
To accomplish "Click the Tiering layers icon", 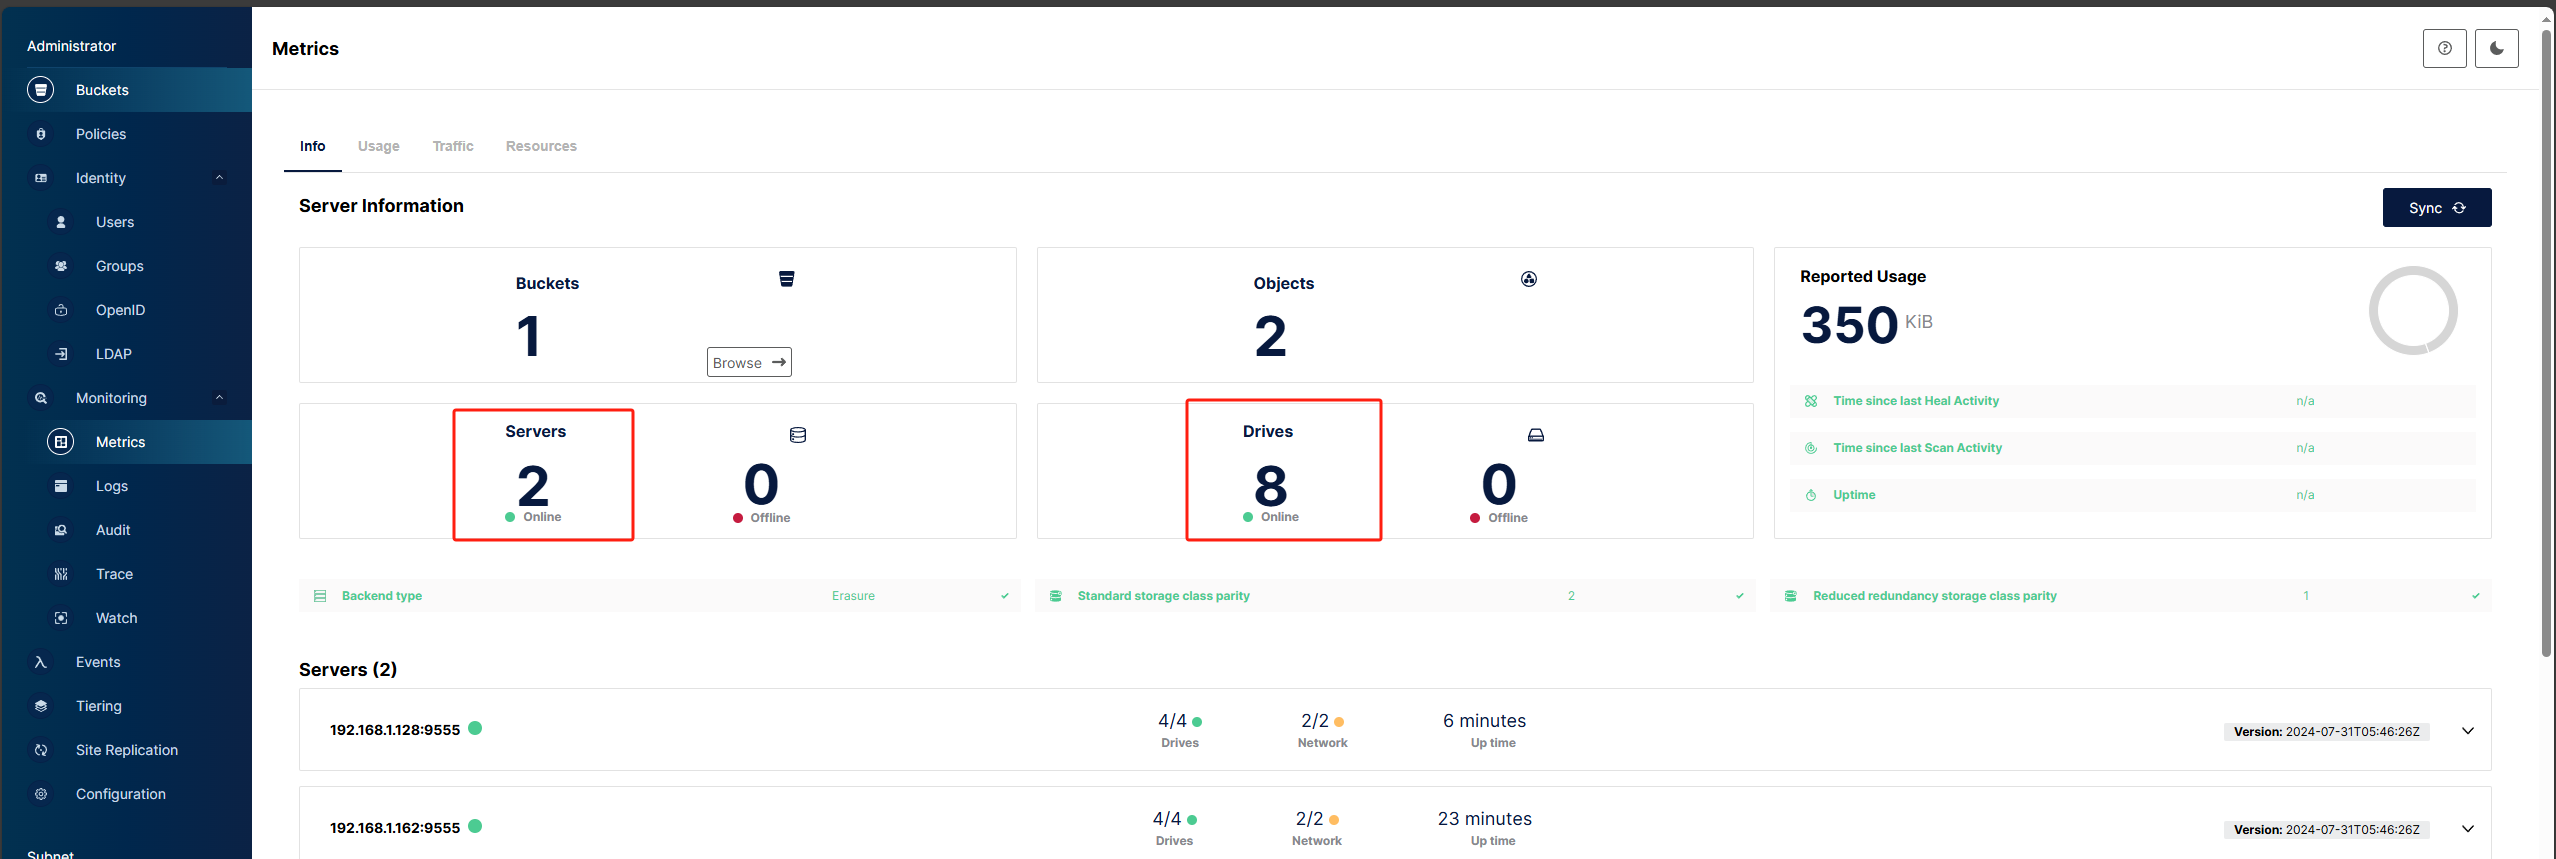I will pyautogui.click(x=41, y=706).
